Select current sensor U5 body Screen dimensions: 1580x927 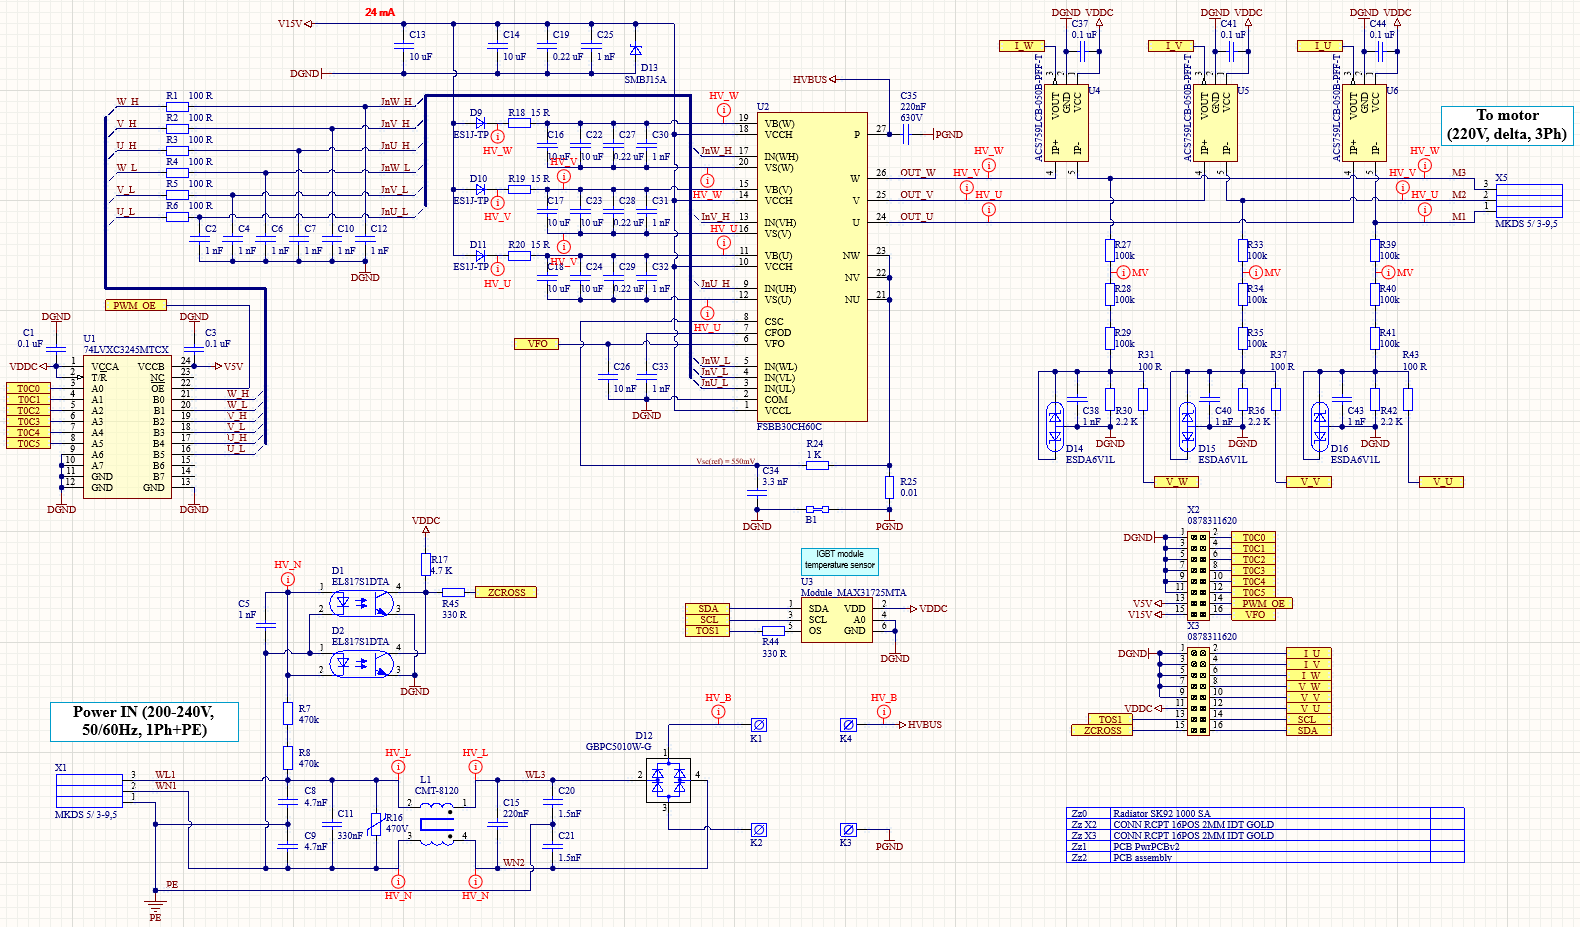point(1216,124)
